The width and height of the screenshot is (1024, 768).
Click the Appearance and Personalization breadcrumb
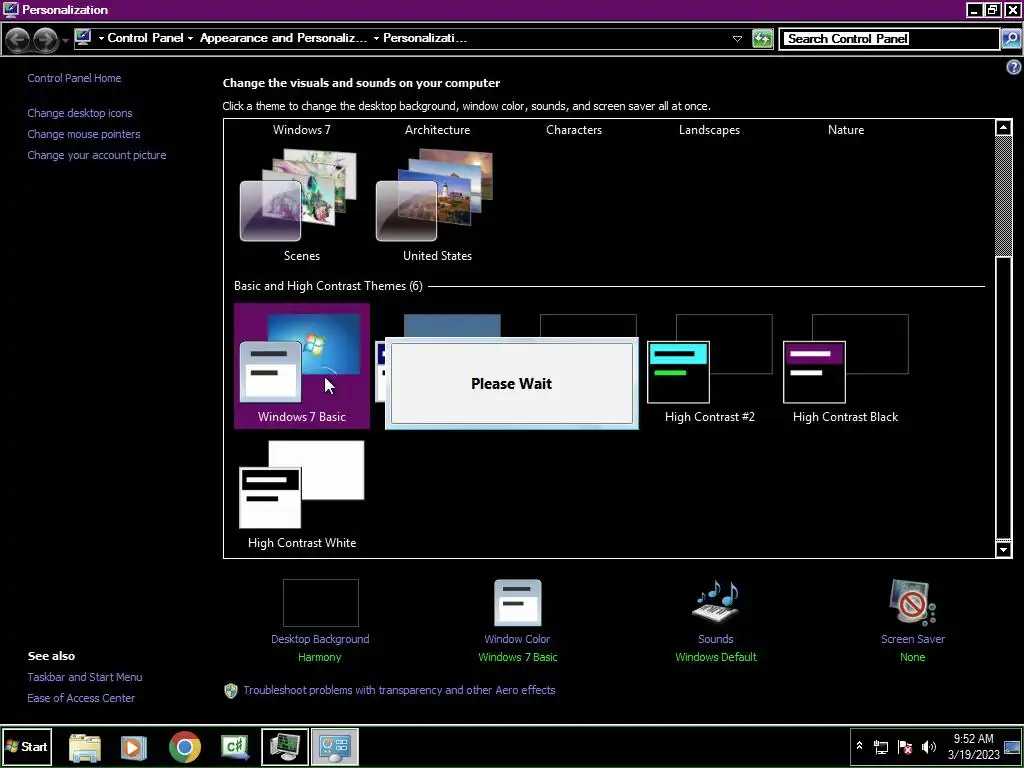[283, 38]
